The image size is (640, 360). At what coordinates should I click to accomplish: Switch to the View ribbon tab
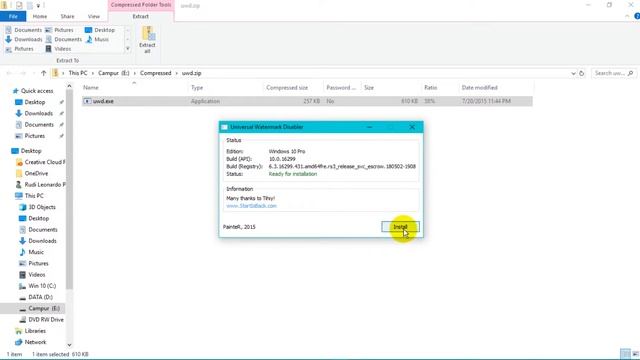[93, 16]
